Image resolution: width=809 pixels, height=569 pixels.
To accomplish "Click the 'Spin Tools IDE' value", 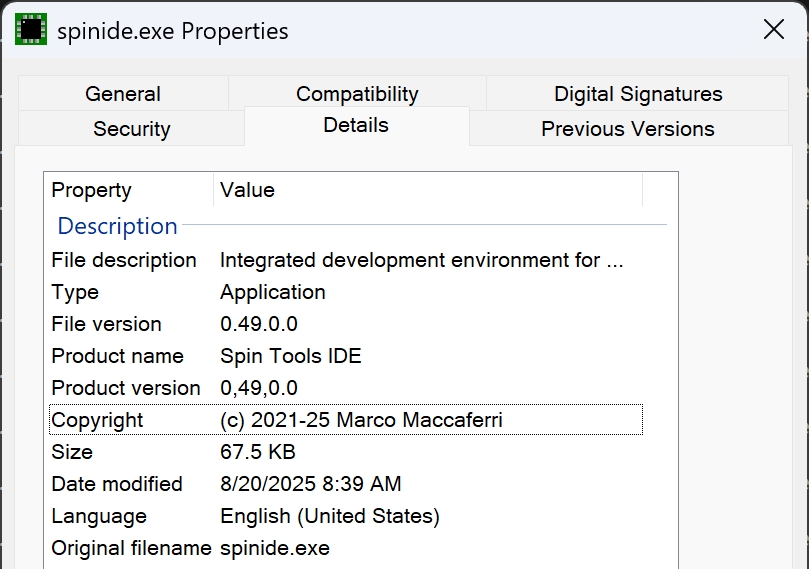I will click(290, 356).
